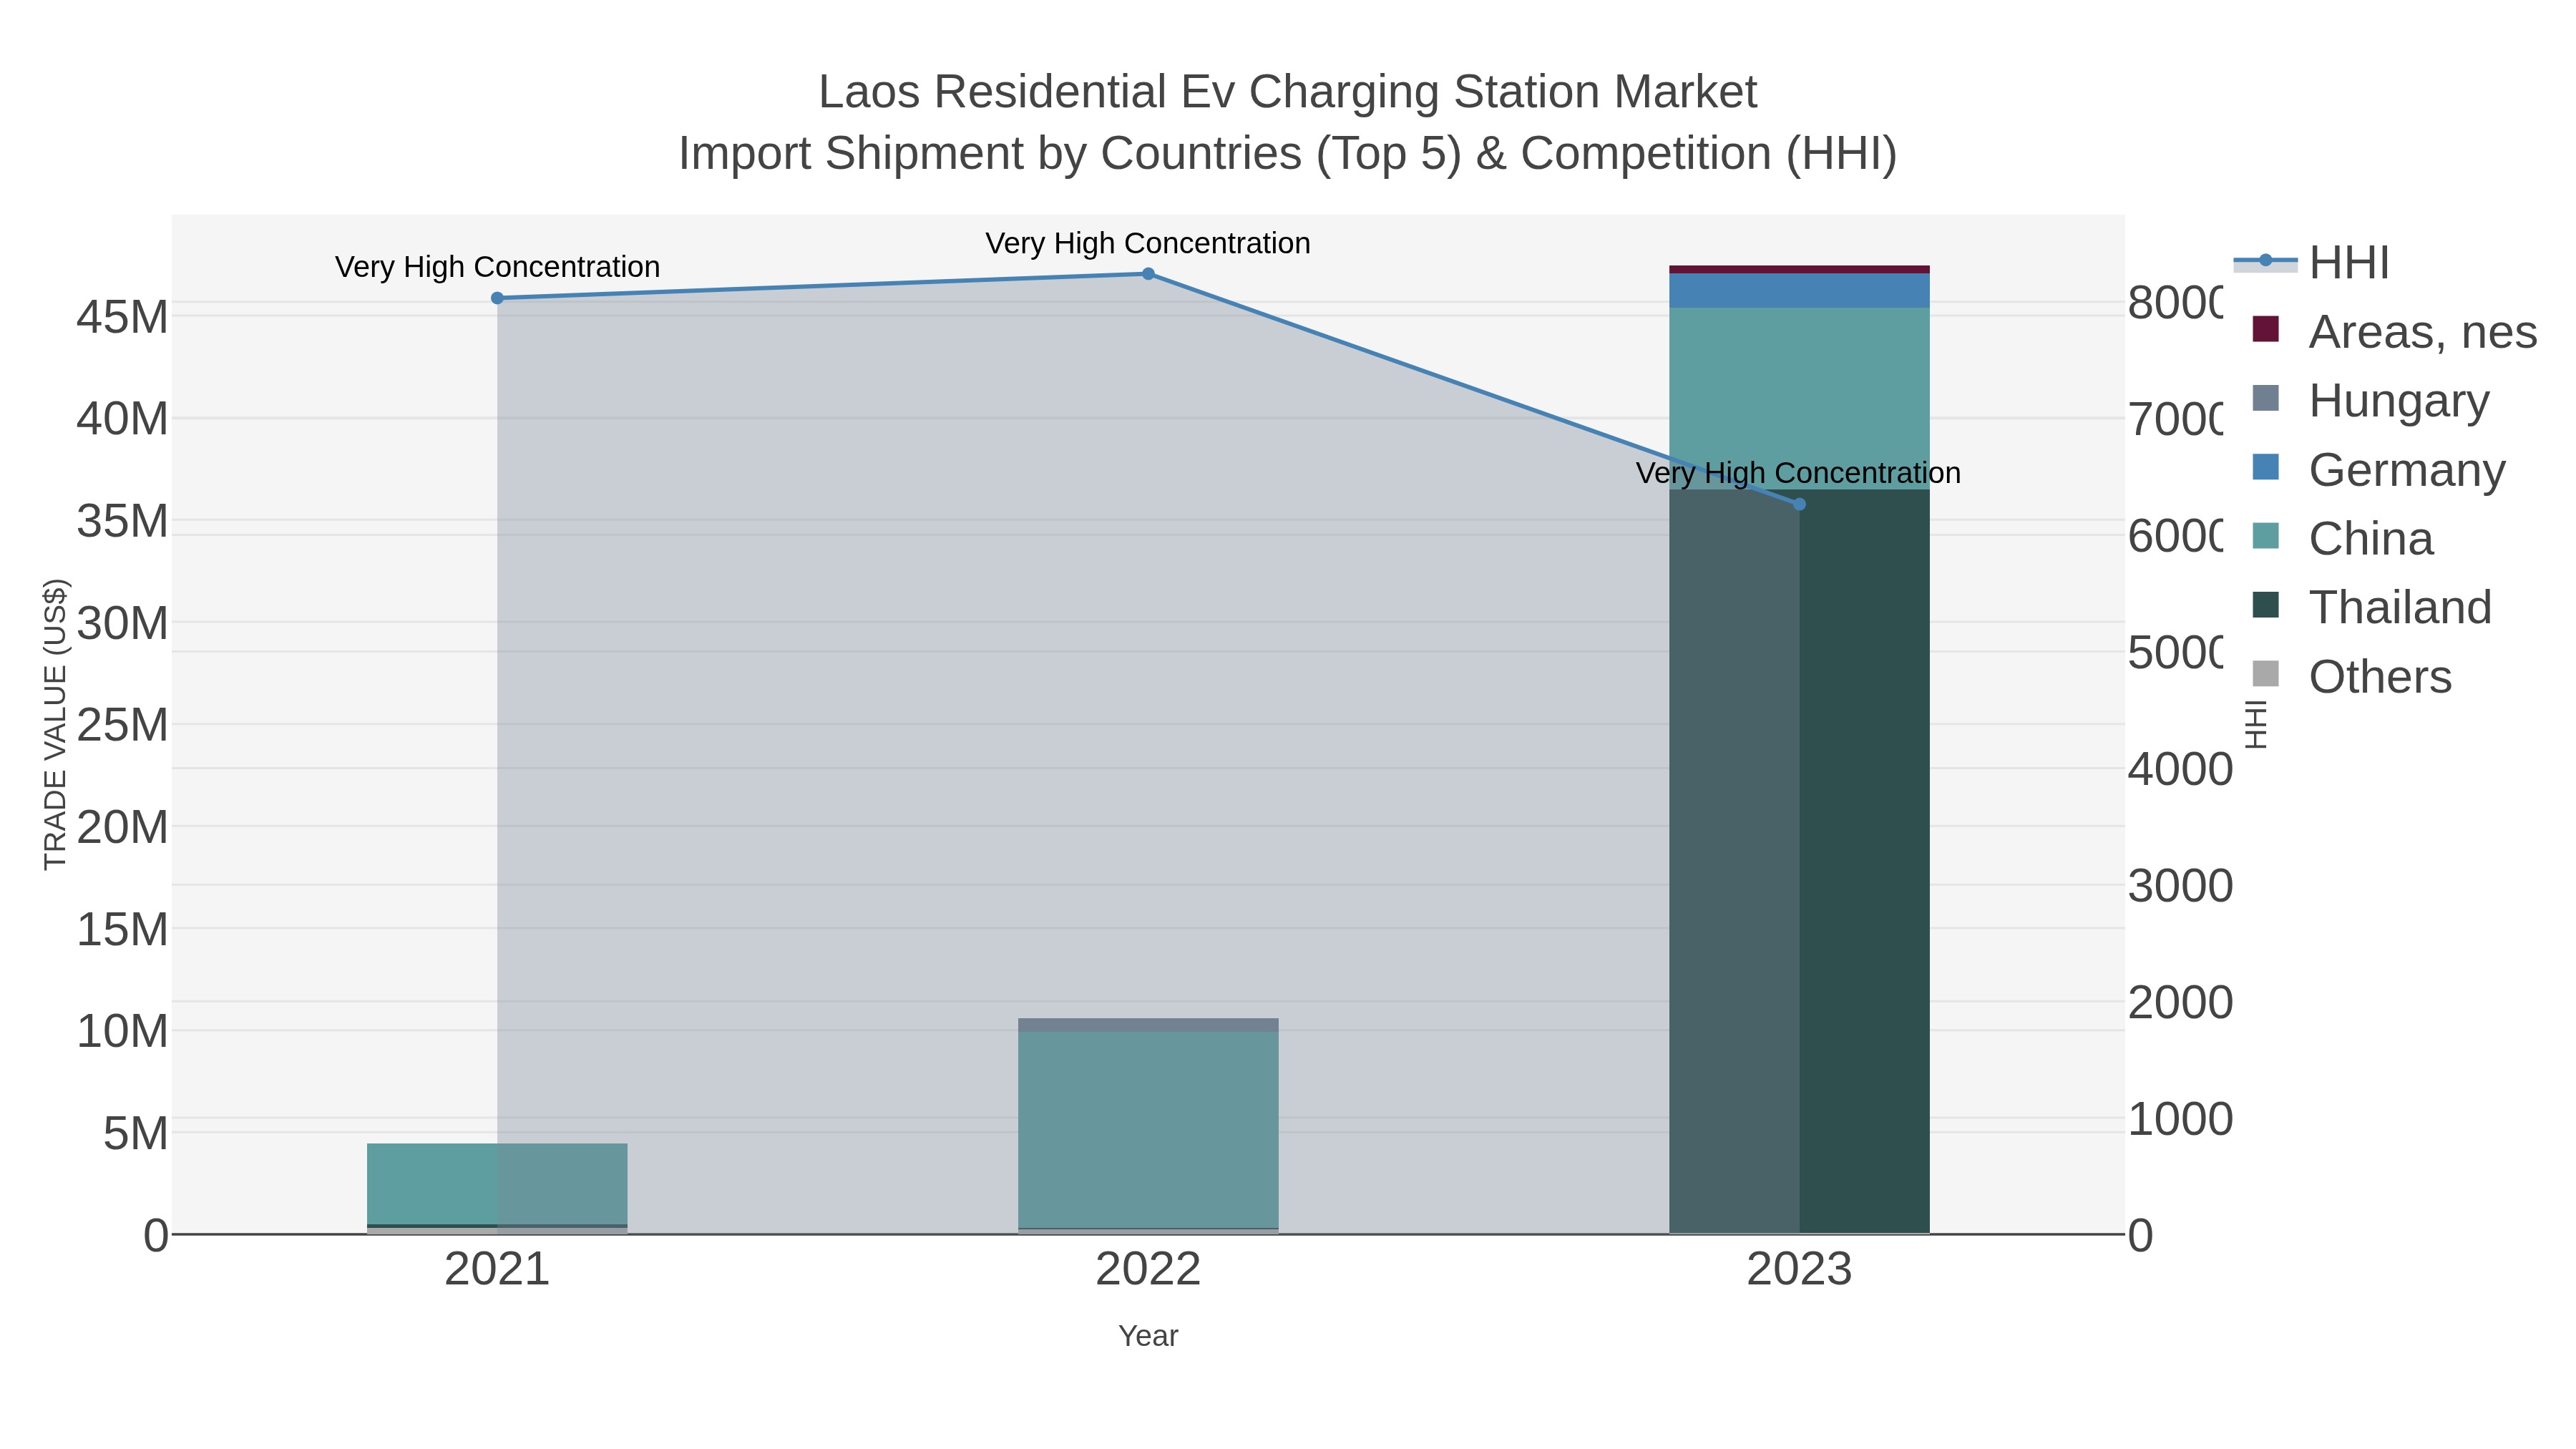
Task: Click the 2021 HHI data point
Action: click(x=497, y=298)
